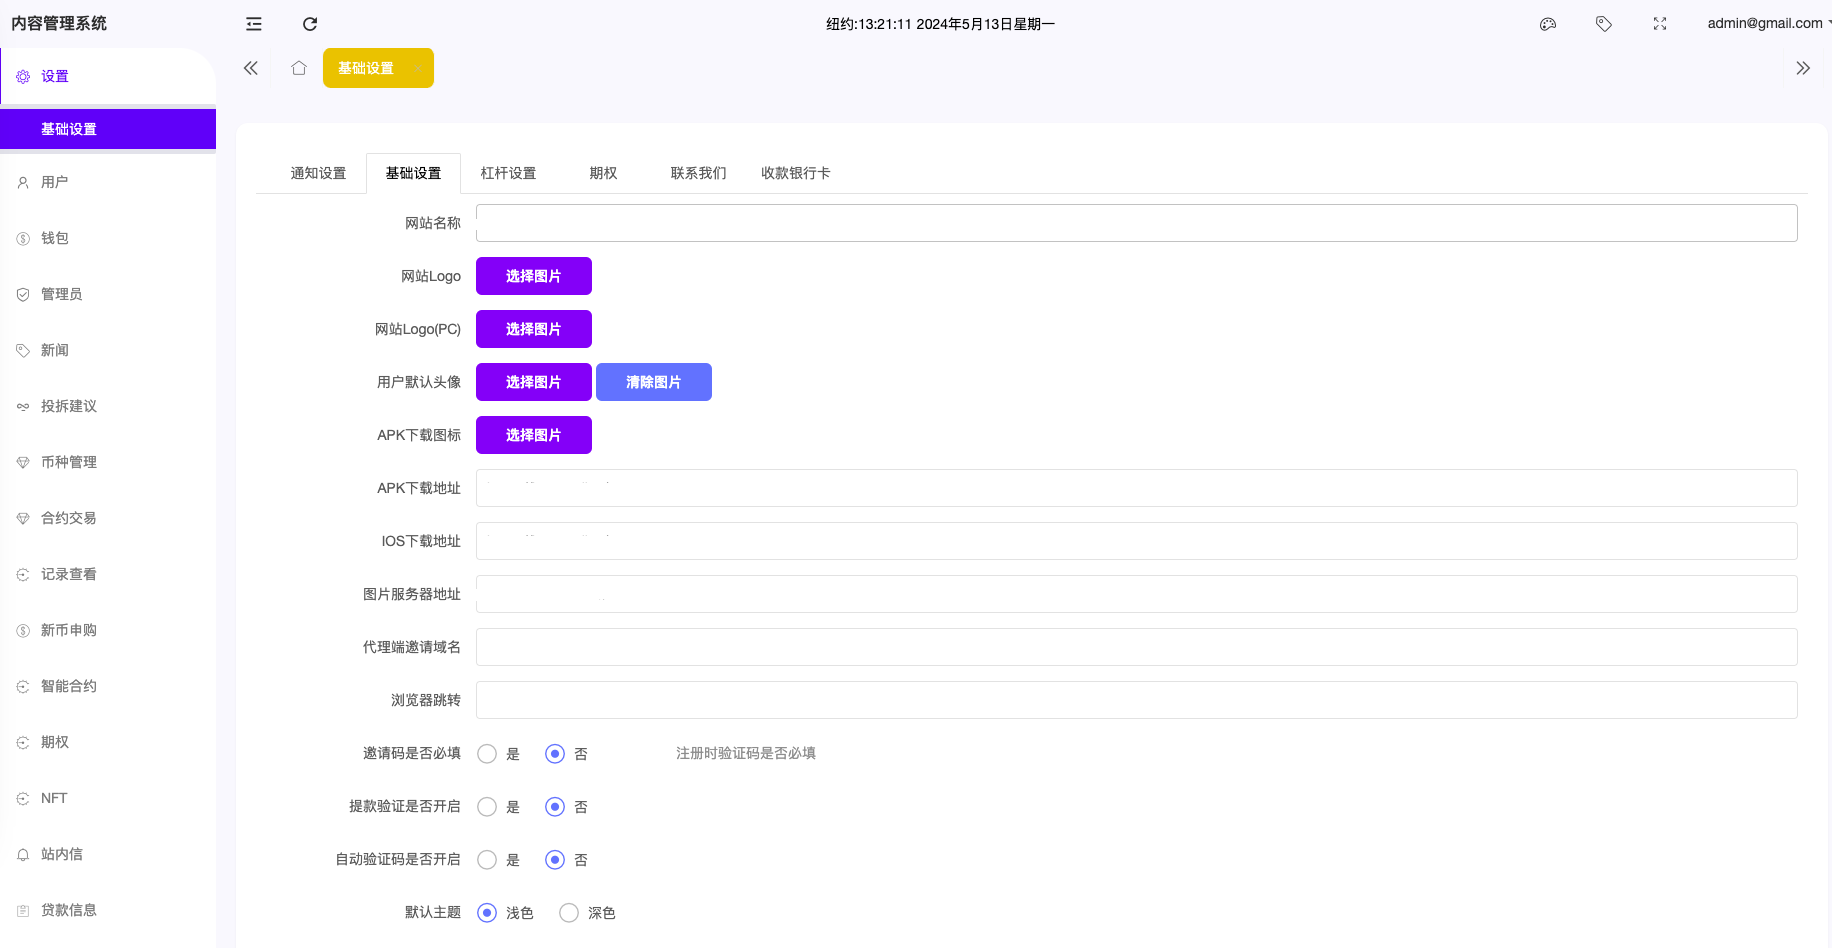Image resolution: width=1832 pixels, height=948 pixels.
Task: Open the 收款银行卡 tab
Action: tap(795, 173)
